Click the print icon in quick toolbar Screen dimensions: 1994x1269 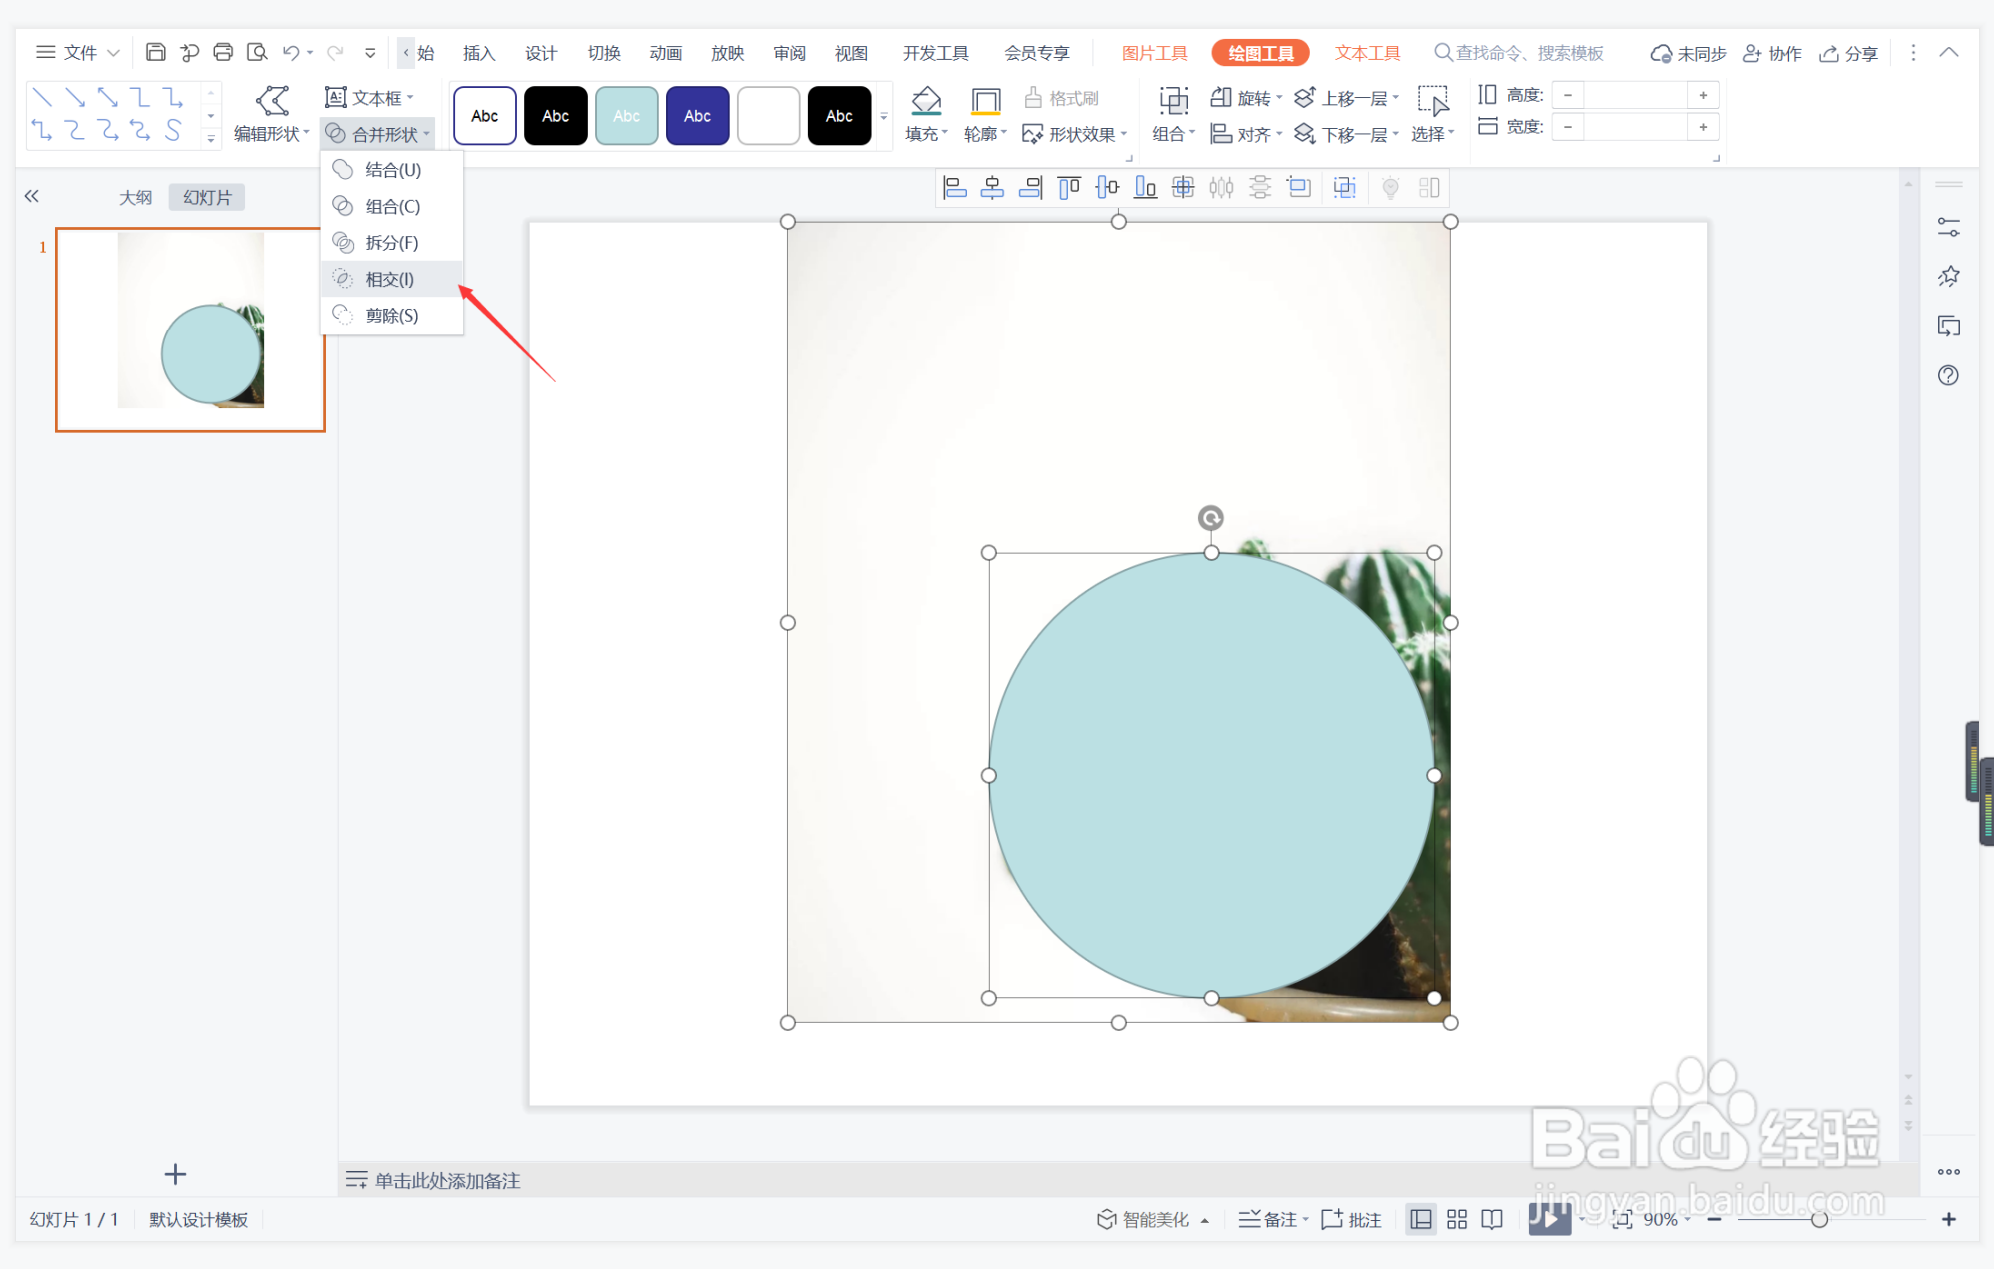[223, 52]
